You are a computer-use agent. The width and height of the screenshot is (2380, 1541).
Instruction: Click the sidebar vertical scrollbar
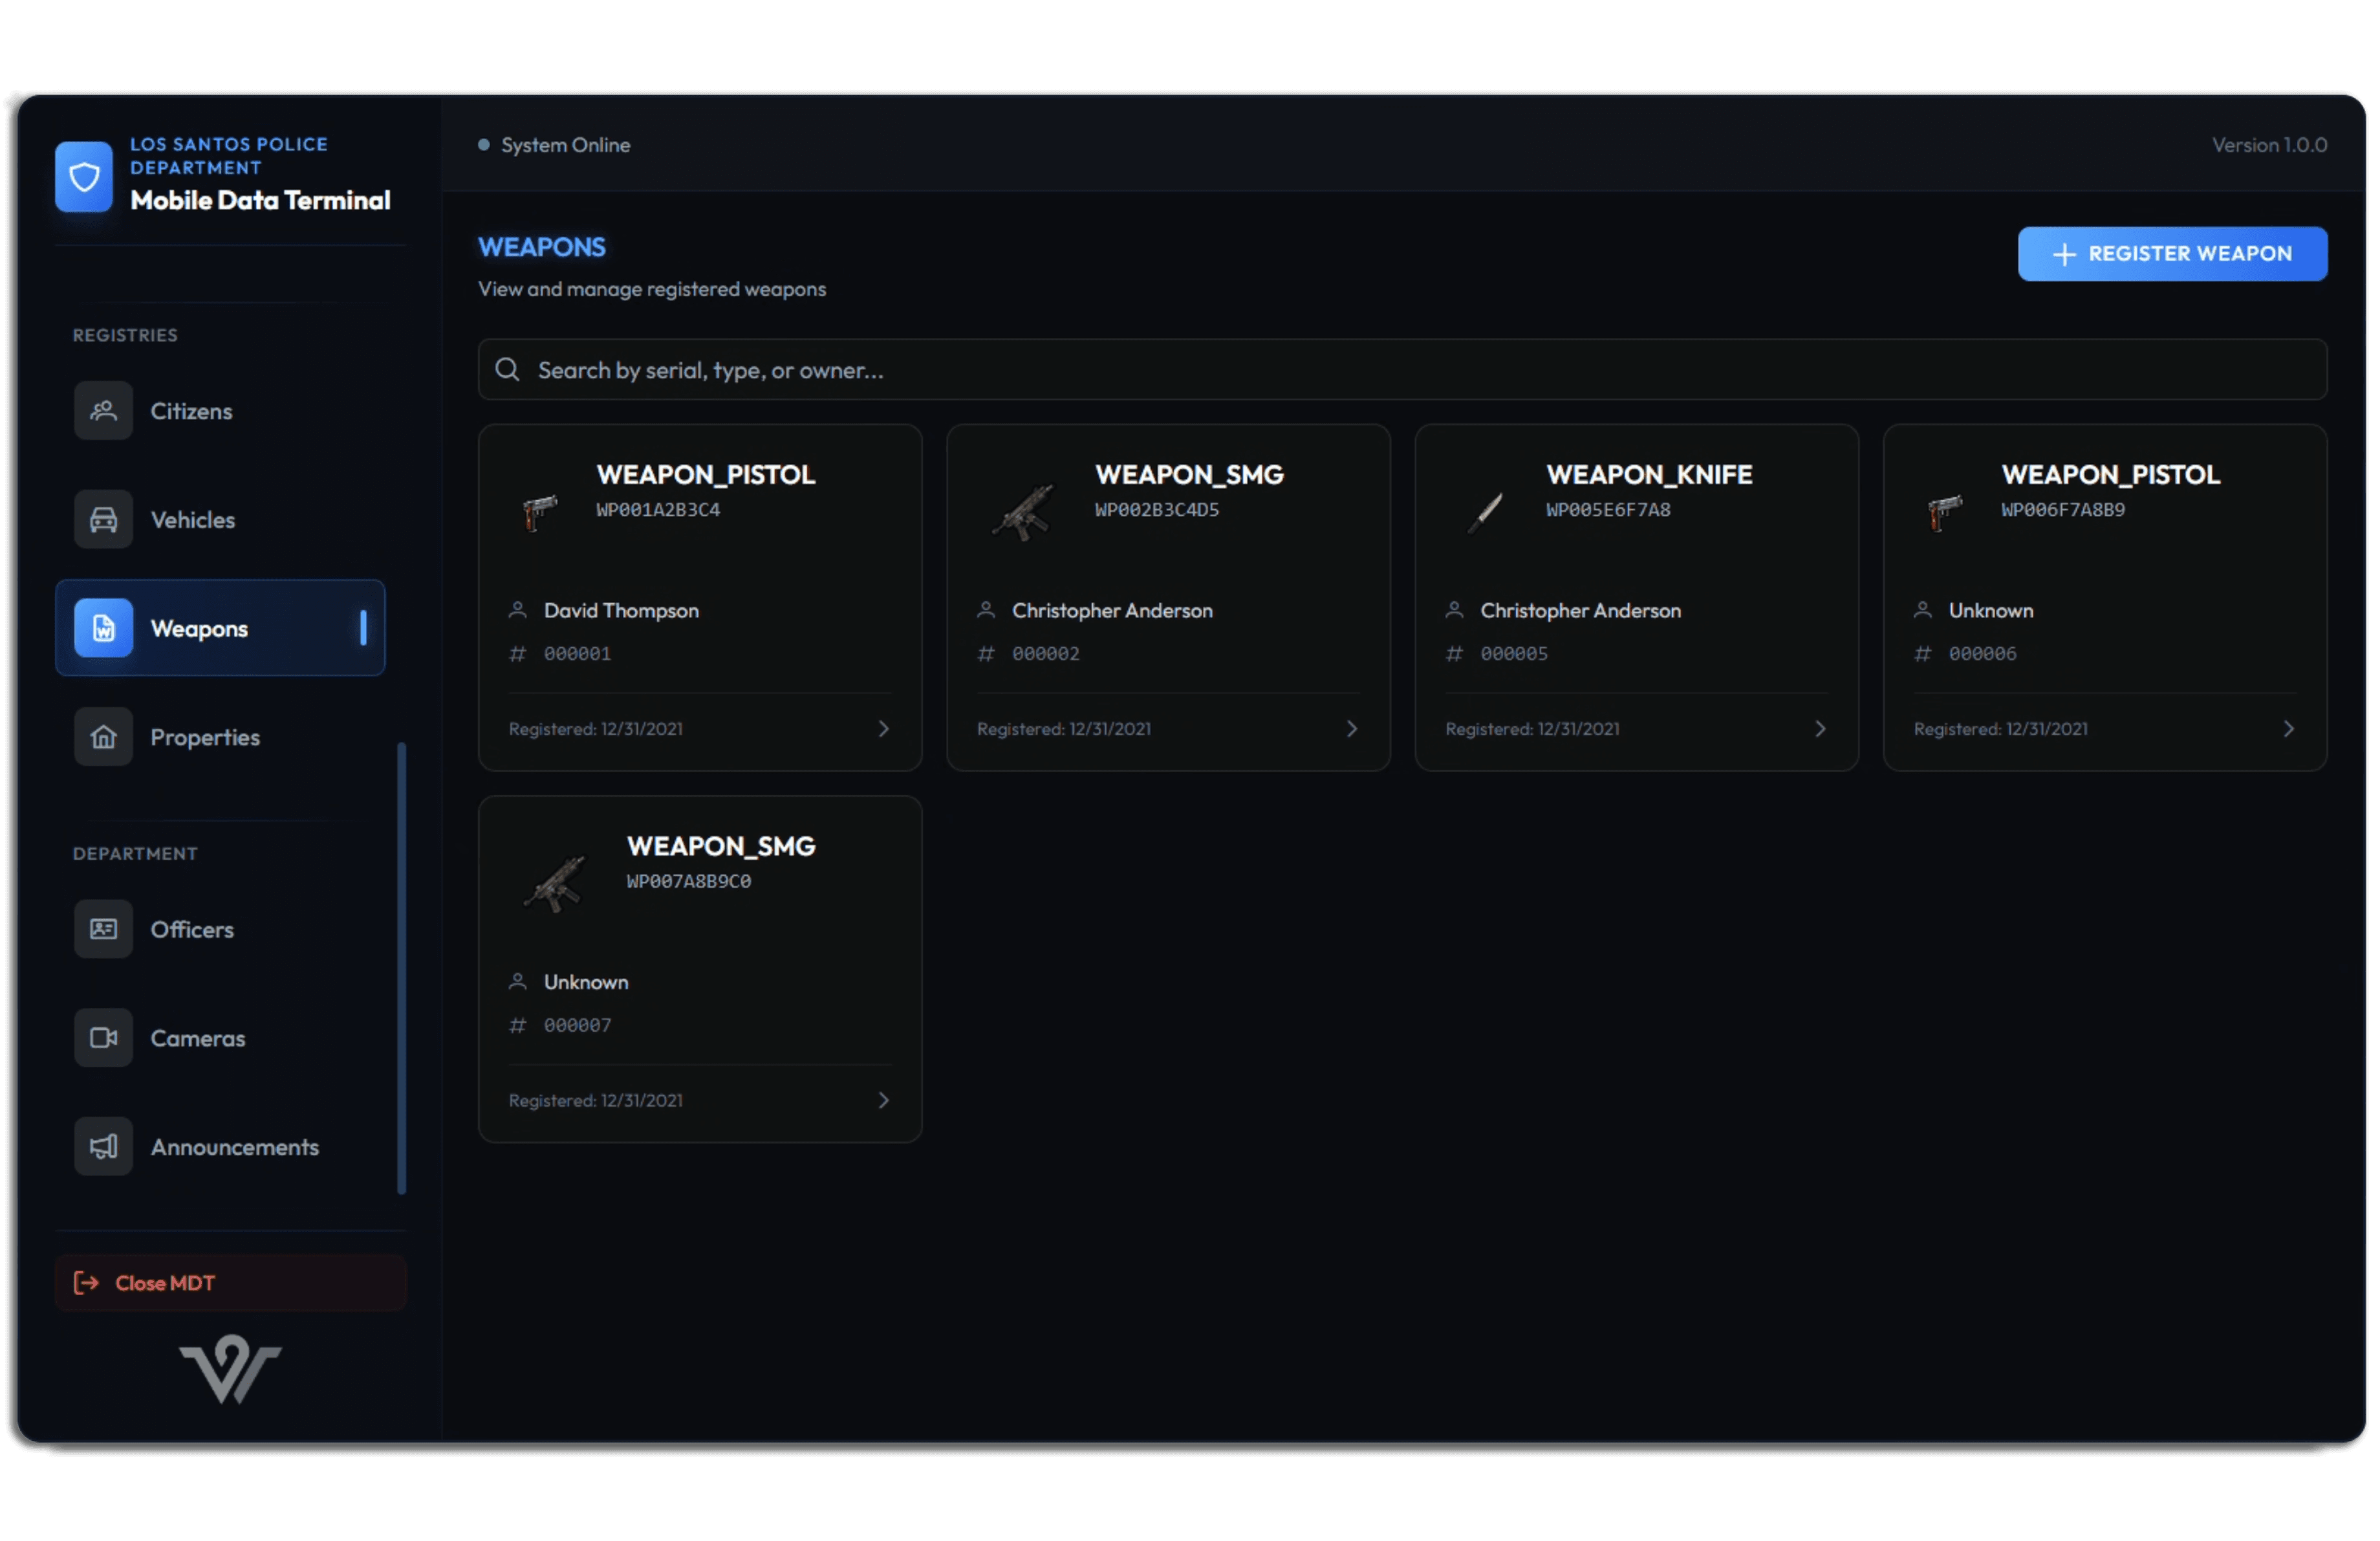pos(402,969)
